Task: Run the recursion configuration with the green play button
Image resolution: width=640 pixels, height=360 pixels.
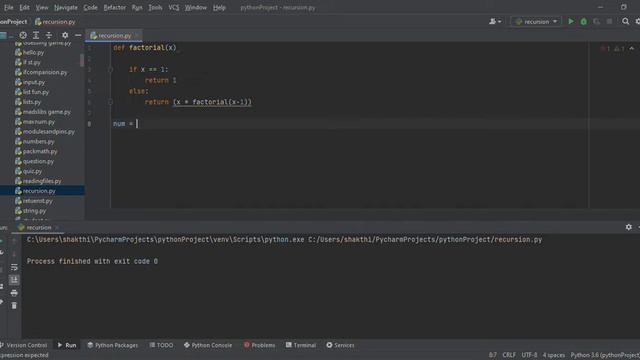Action: (x=571, y=22)
